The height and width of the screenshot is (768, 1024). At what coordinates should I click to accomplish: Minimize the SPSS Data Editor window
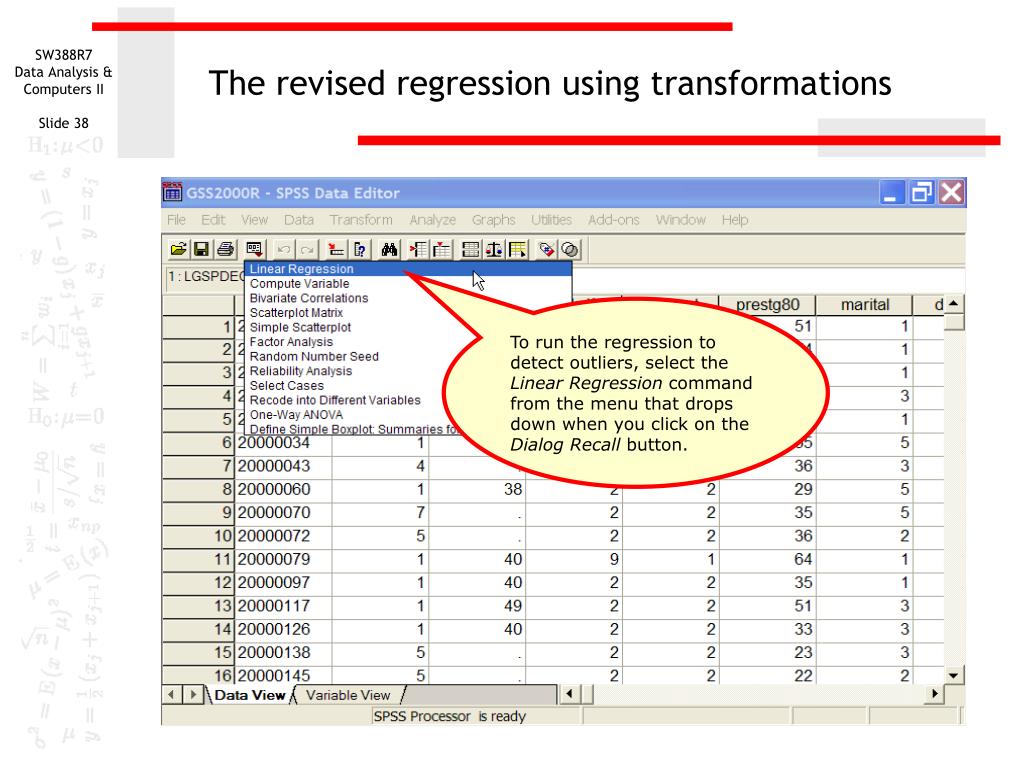click(890, 193)
